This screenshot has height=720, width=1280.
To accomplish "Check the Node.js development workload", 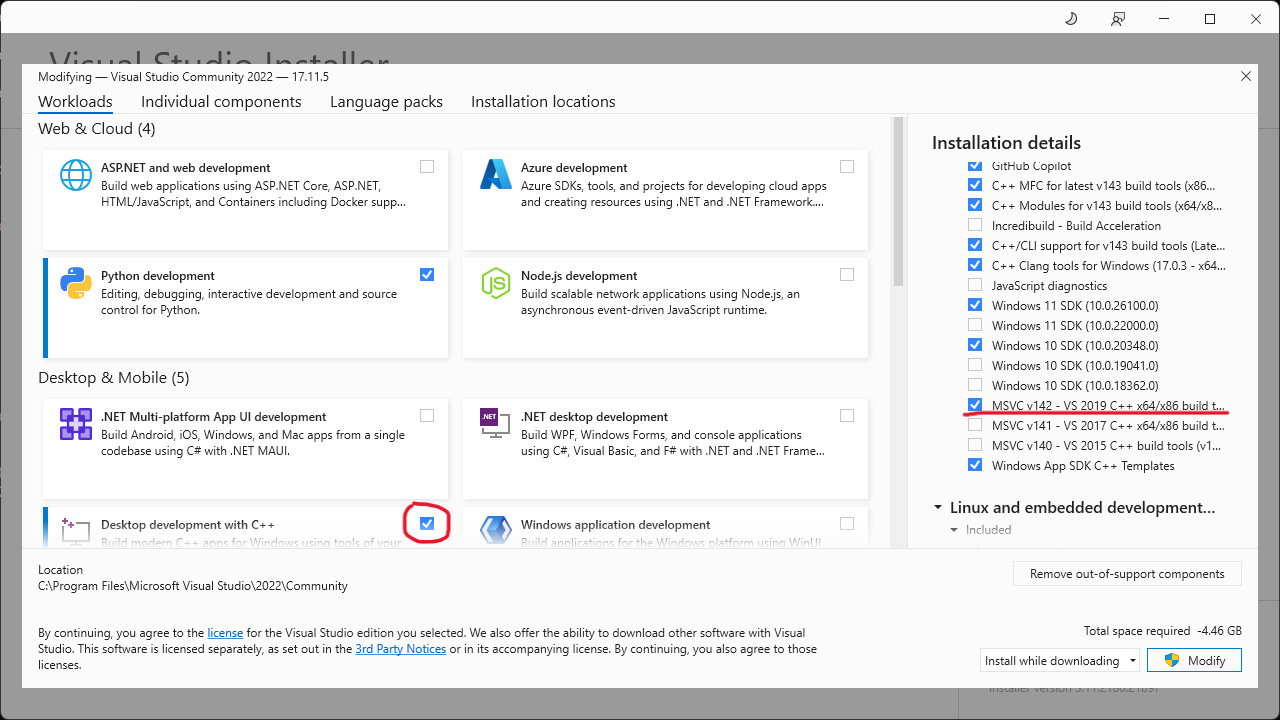I will [847, 275].
